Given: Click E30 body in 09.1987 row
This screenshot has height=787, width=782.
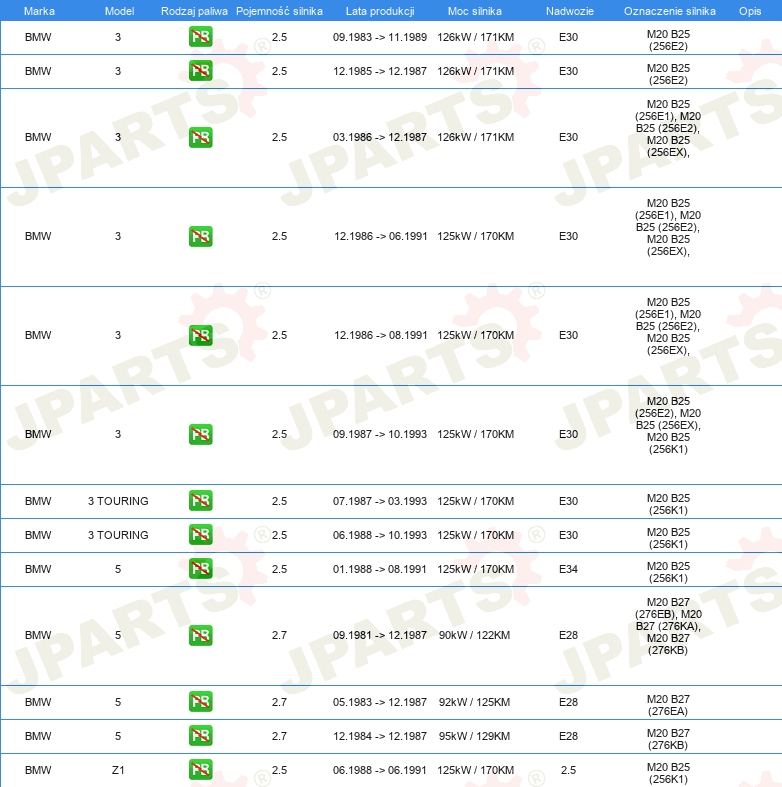Looking at the screenshot, I should click(568, 434).
